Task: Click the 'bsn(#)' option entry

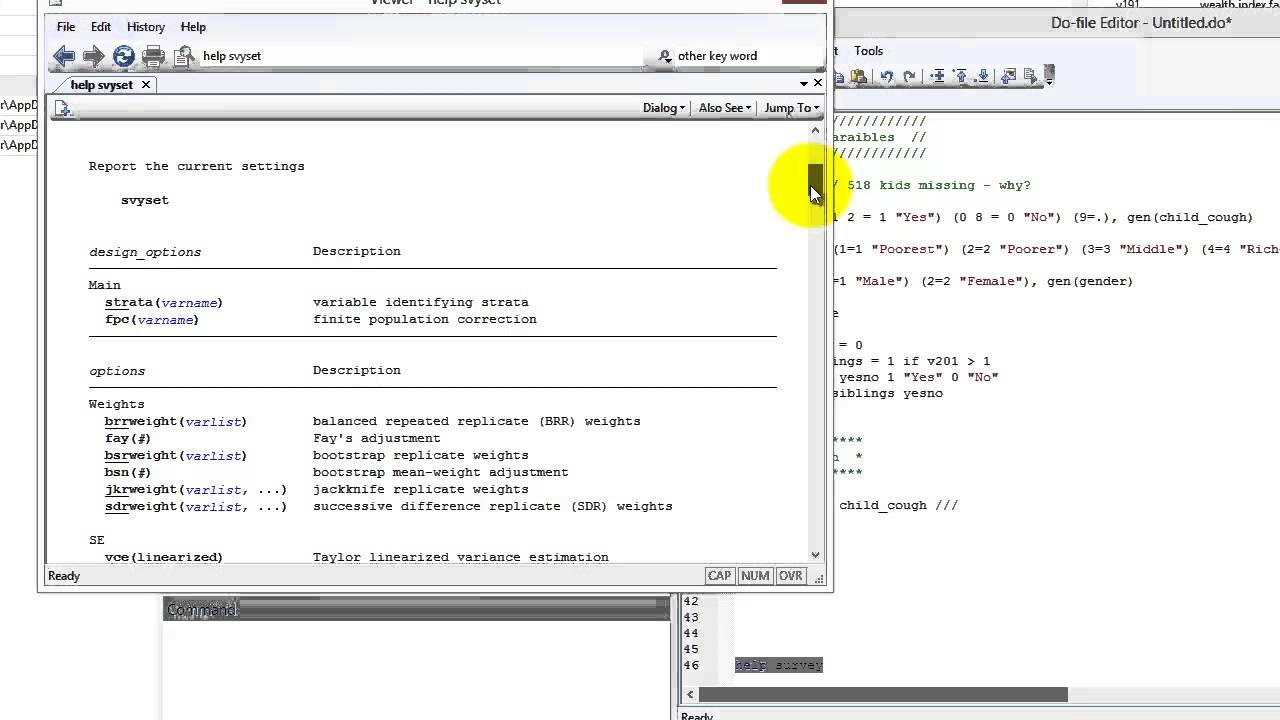Action: (x=128, y=472)
